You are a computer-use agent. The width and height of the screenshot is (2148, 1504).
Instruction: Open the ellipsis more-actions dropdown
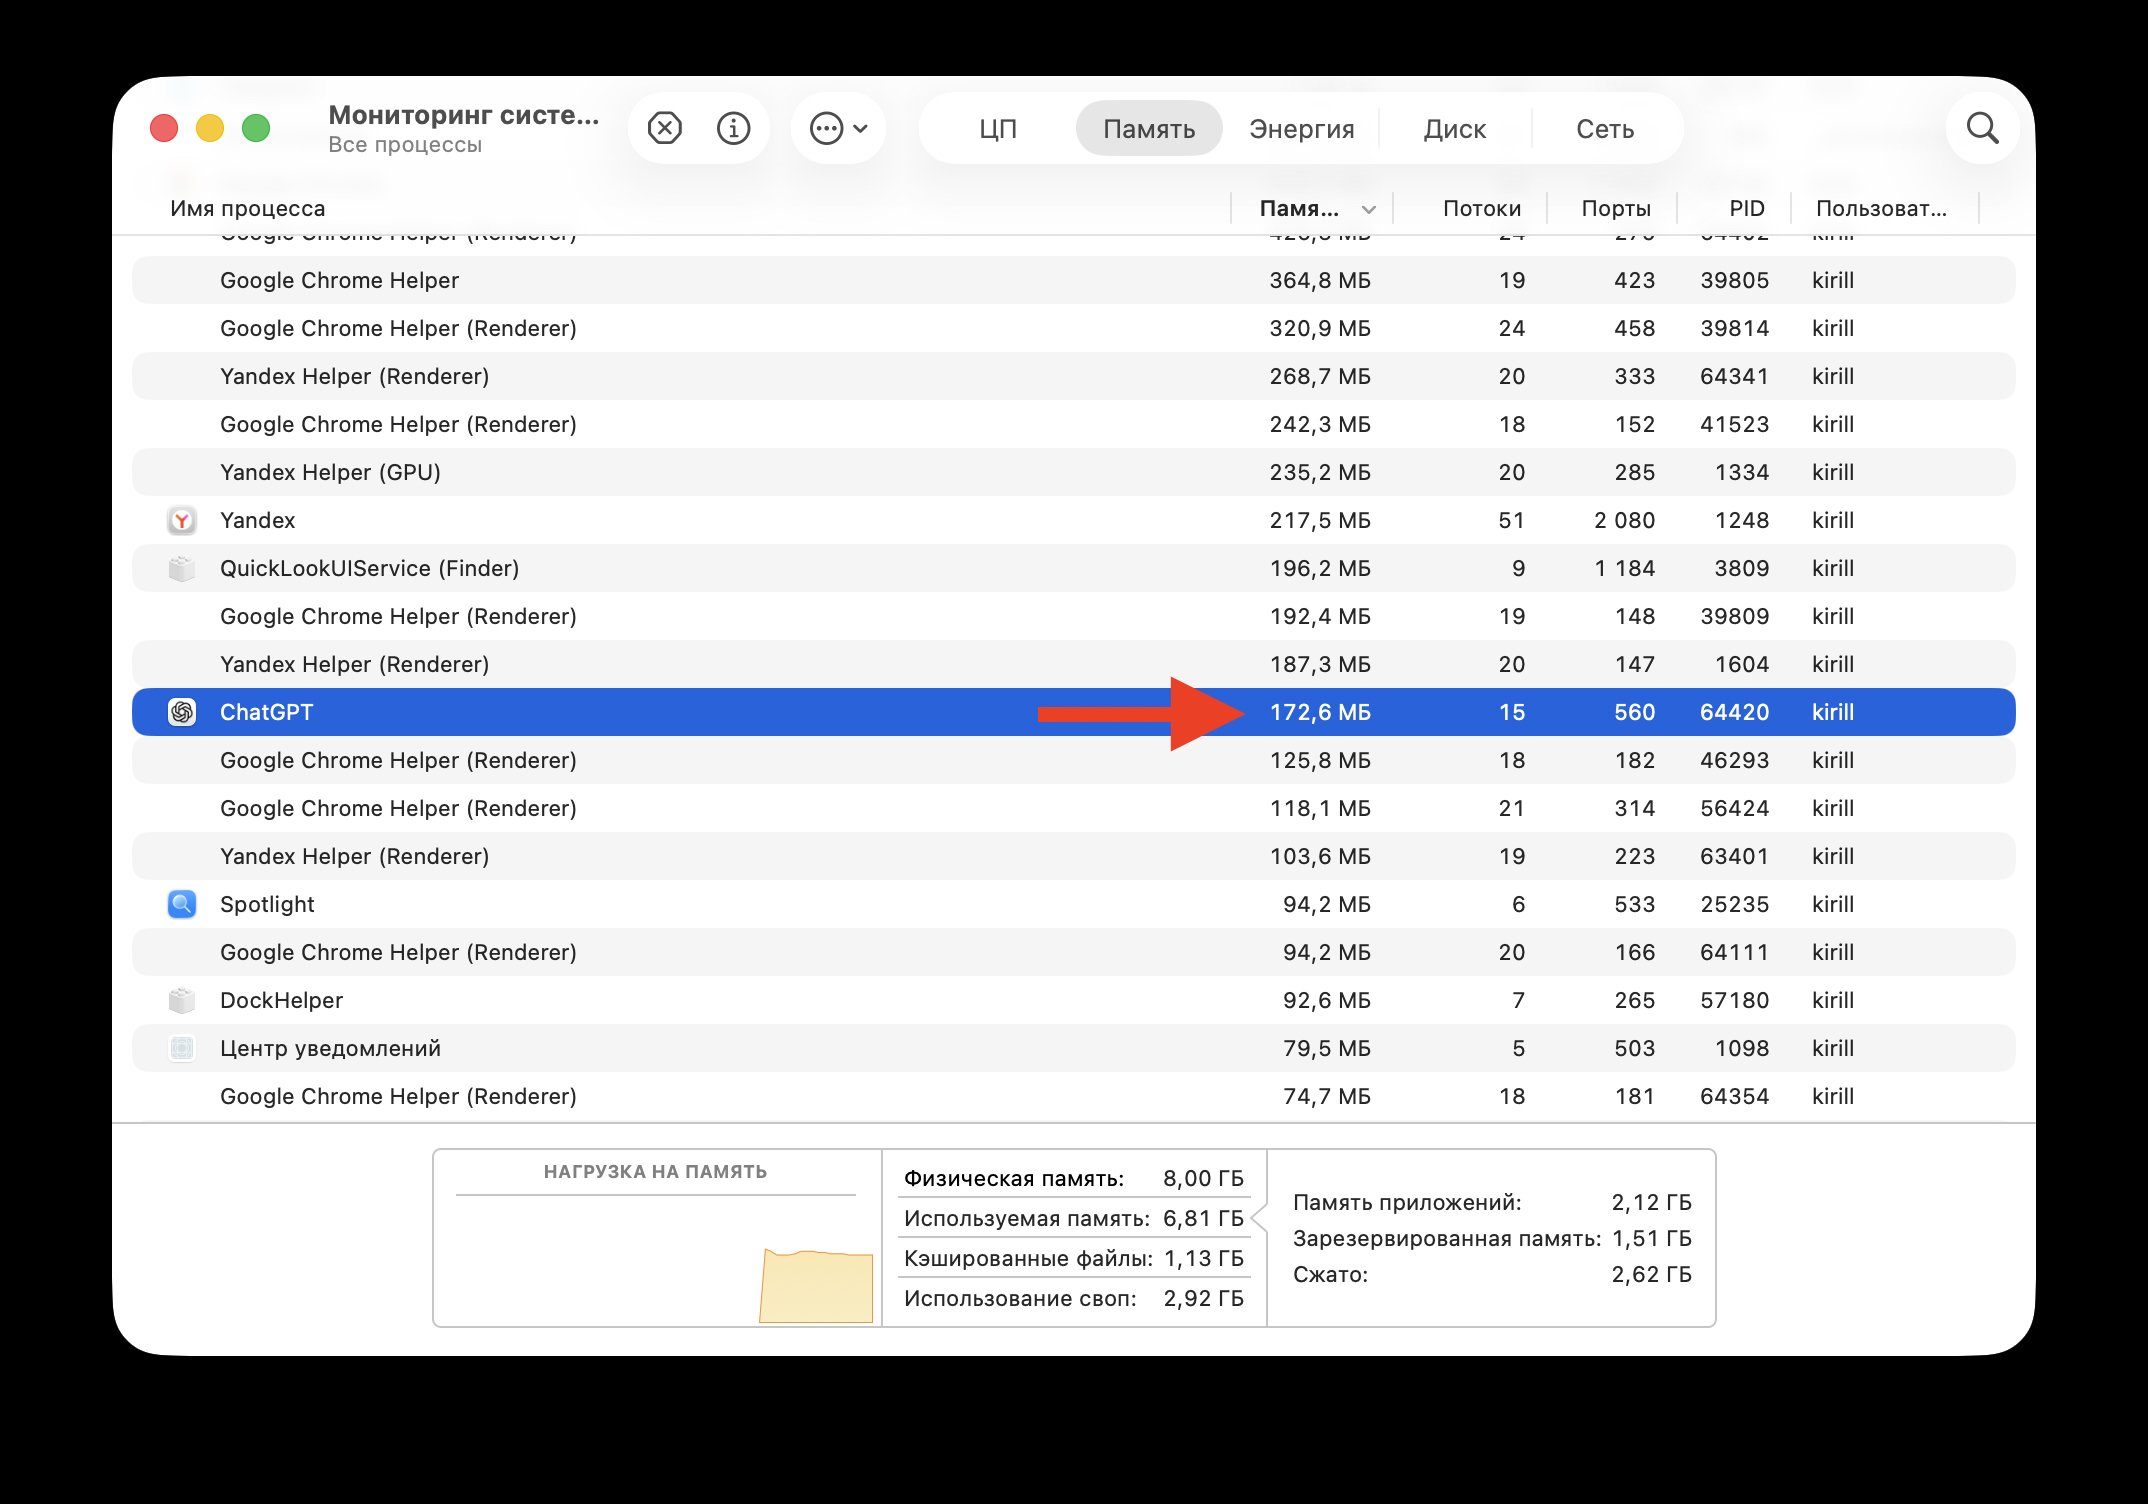(x=838, y=129)
